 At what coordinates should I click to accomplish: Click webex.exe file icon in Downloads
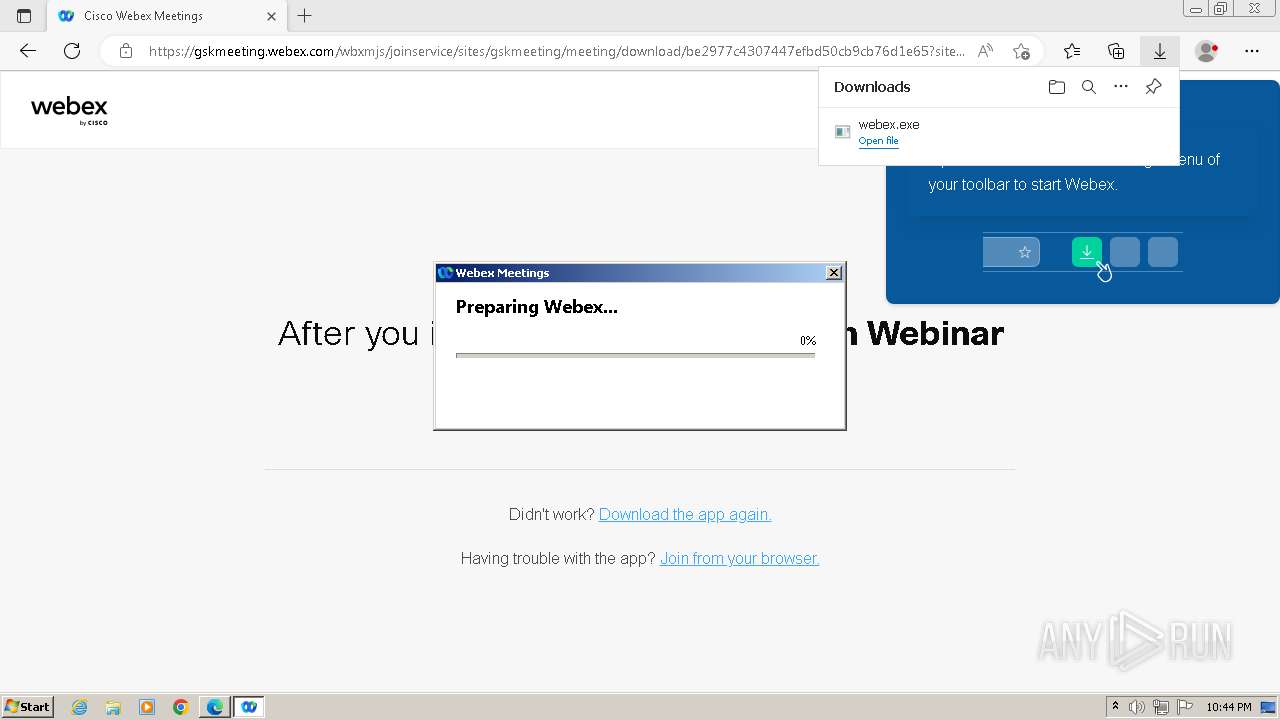tap(842, 132)
